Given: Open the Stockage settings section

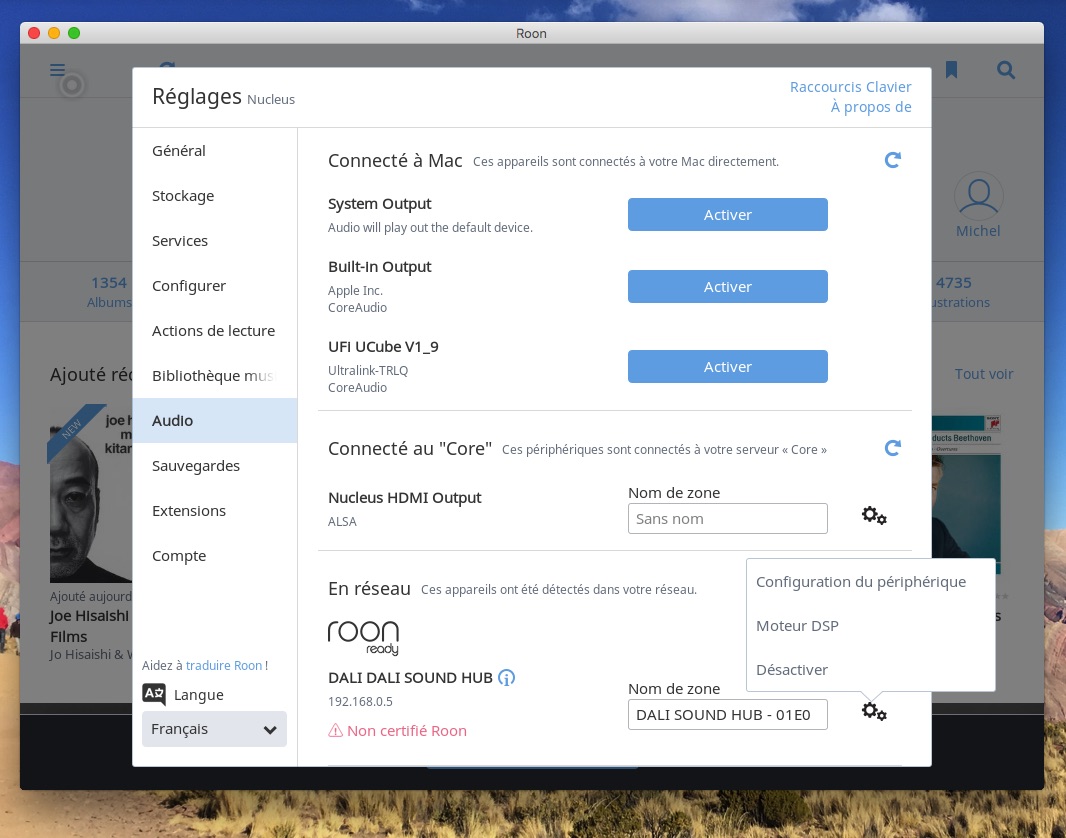Looking at the screenshot, I should coord(215,196).
